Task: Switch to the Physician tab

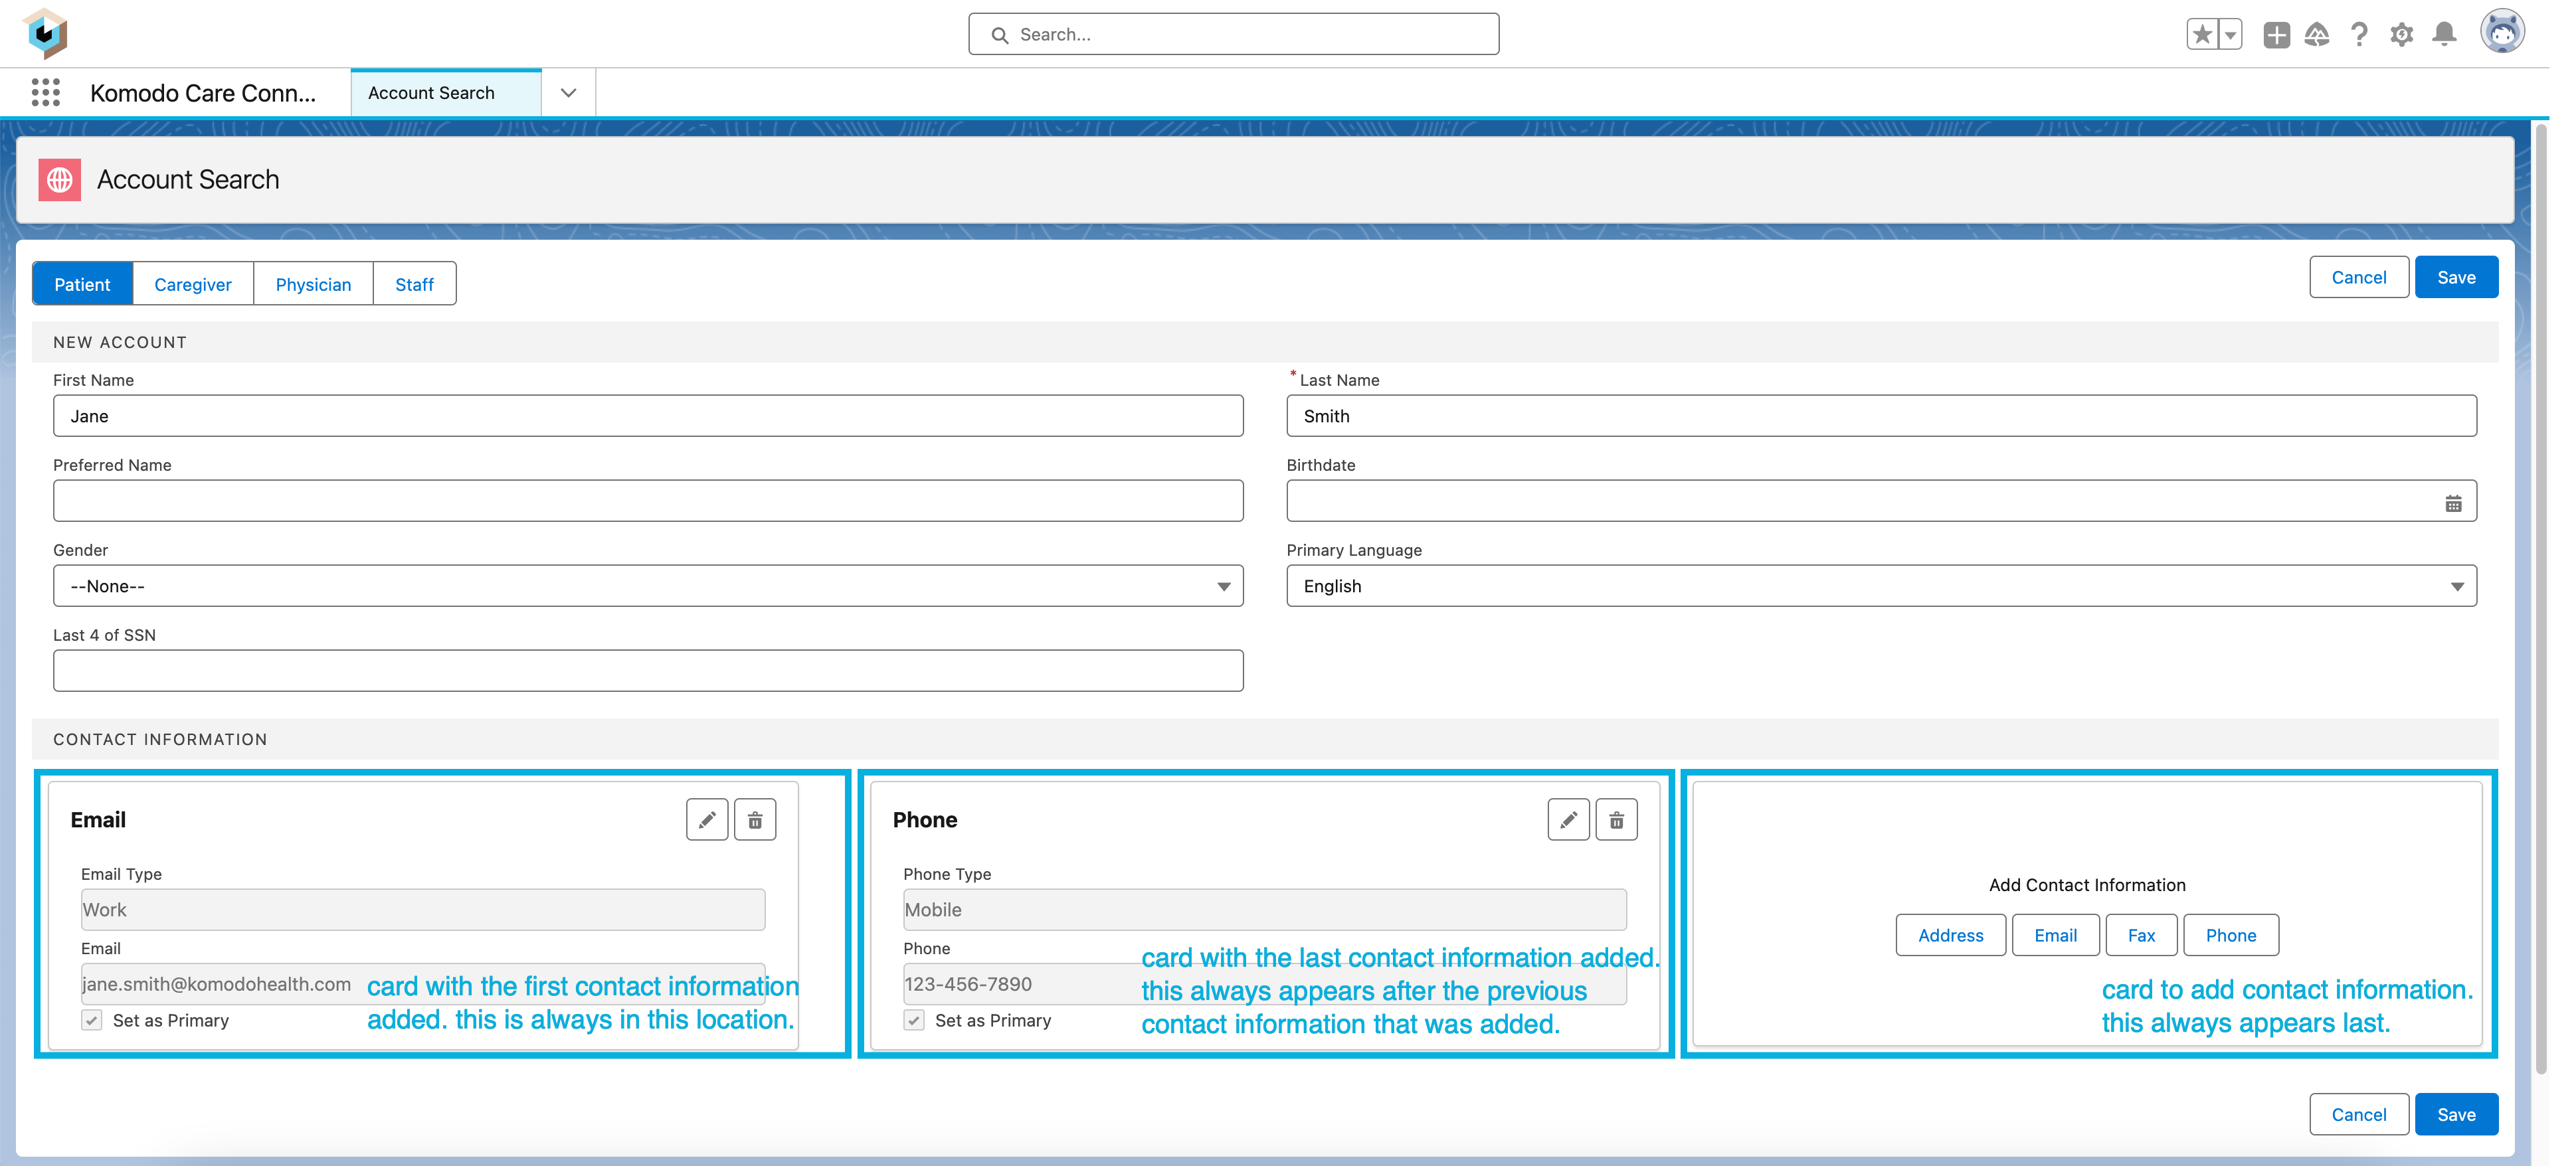Action: [x=313, y=284]
